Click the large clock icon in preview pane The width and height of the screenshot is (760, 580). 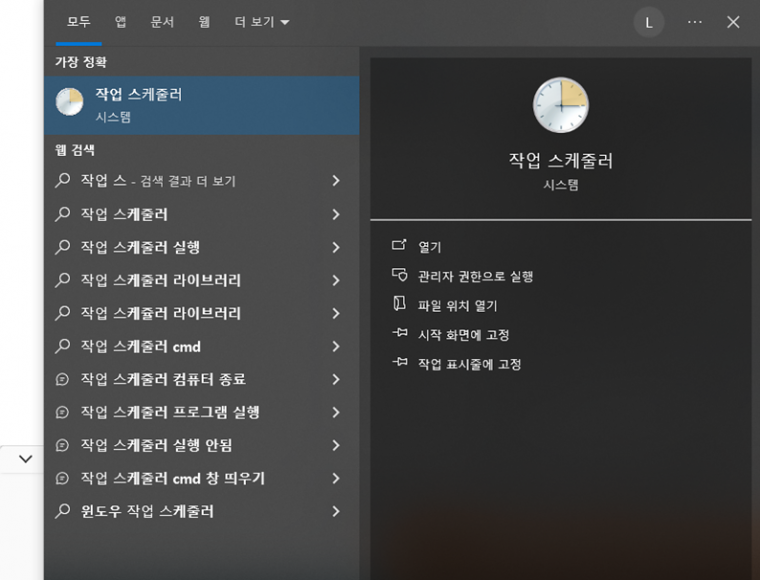pos(561,105)
